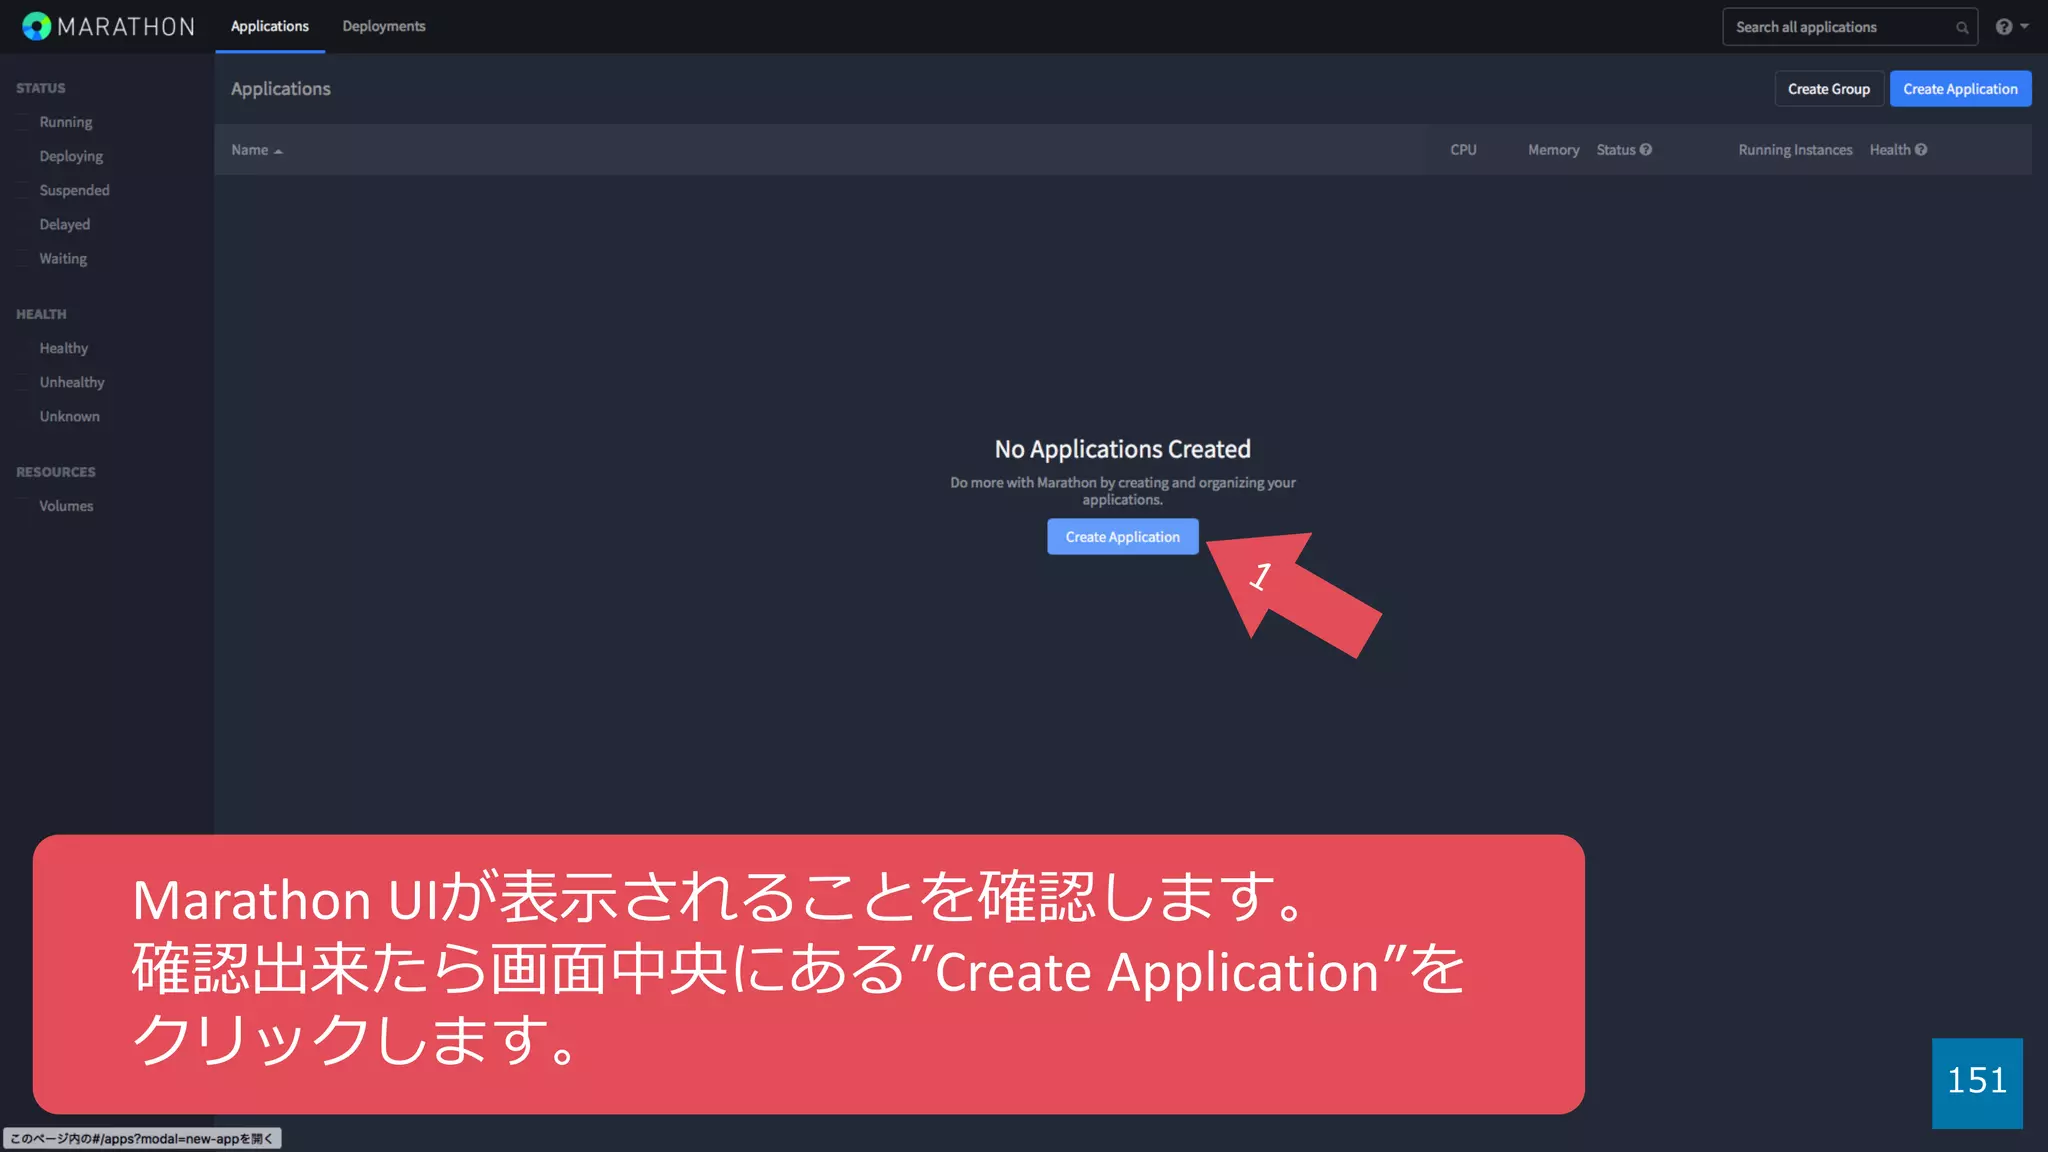Check the Suspended status filter
This screenshot has height=1152, width=2048.
click(x=23, y=190)
